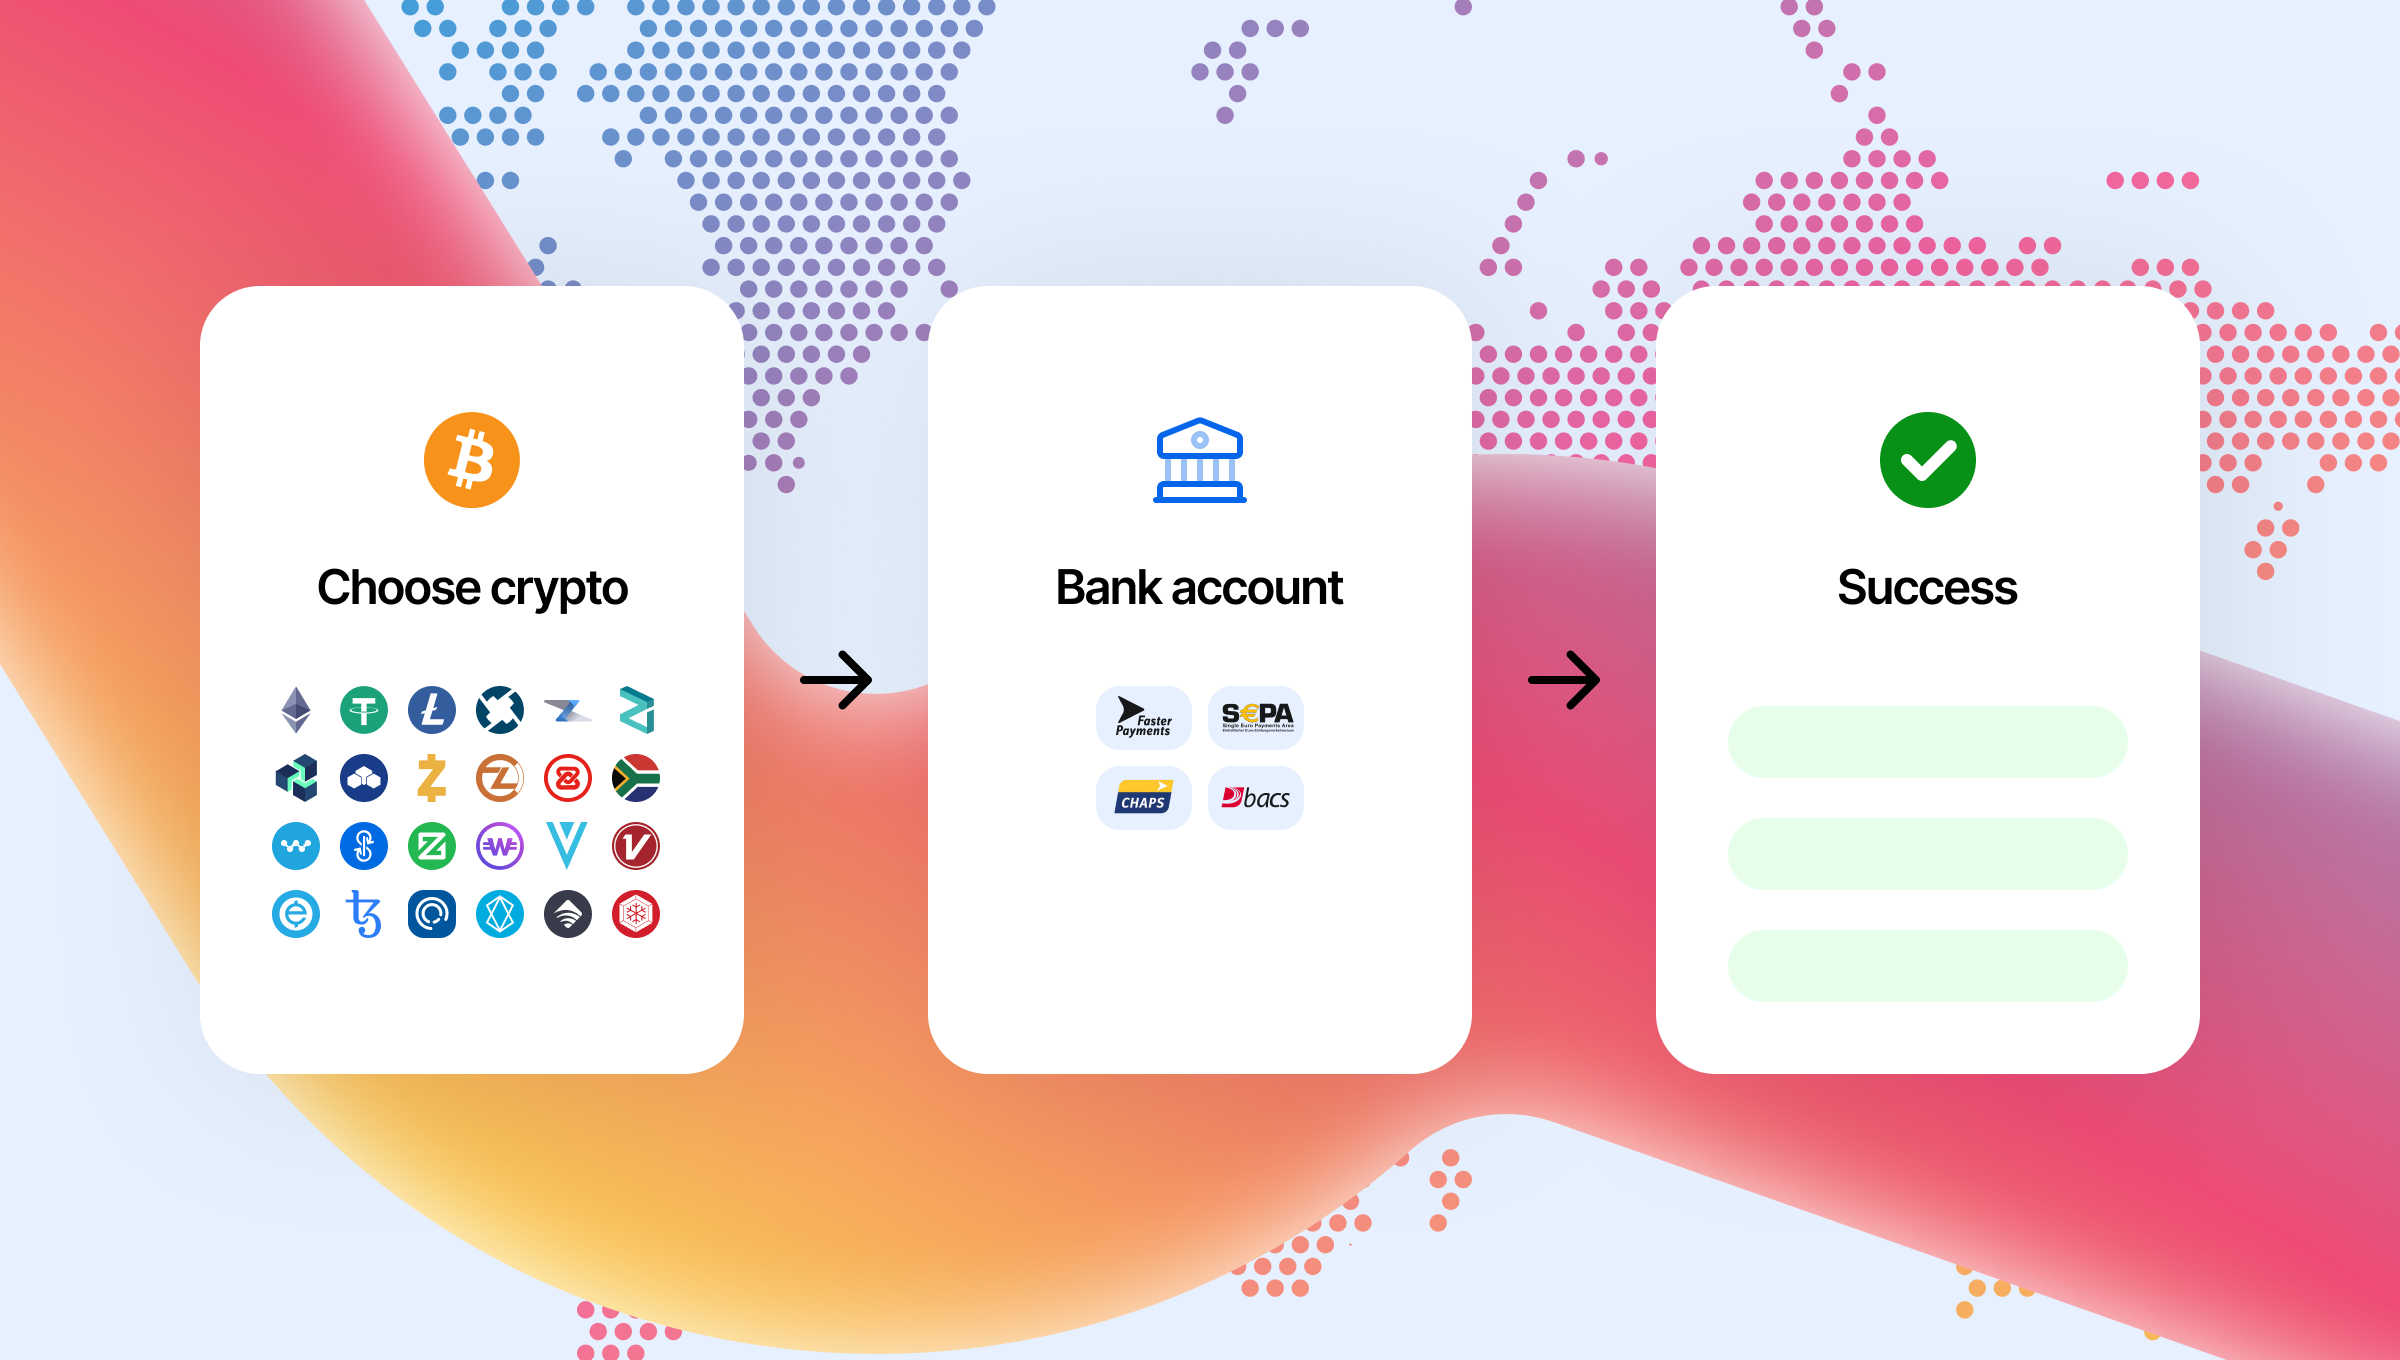Click the arrow from Bank account step
The height and width of the screenshot is (1360, 2400).
click(x=1564, y=681)
